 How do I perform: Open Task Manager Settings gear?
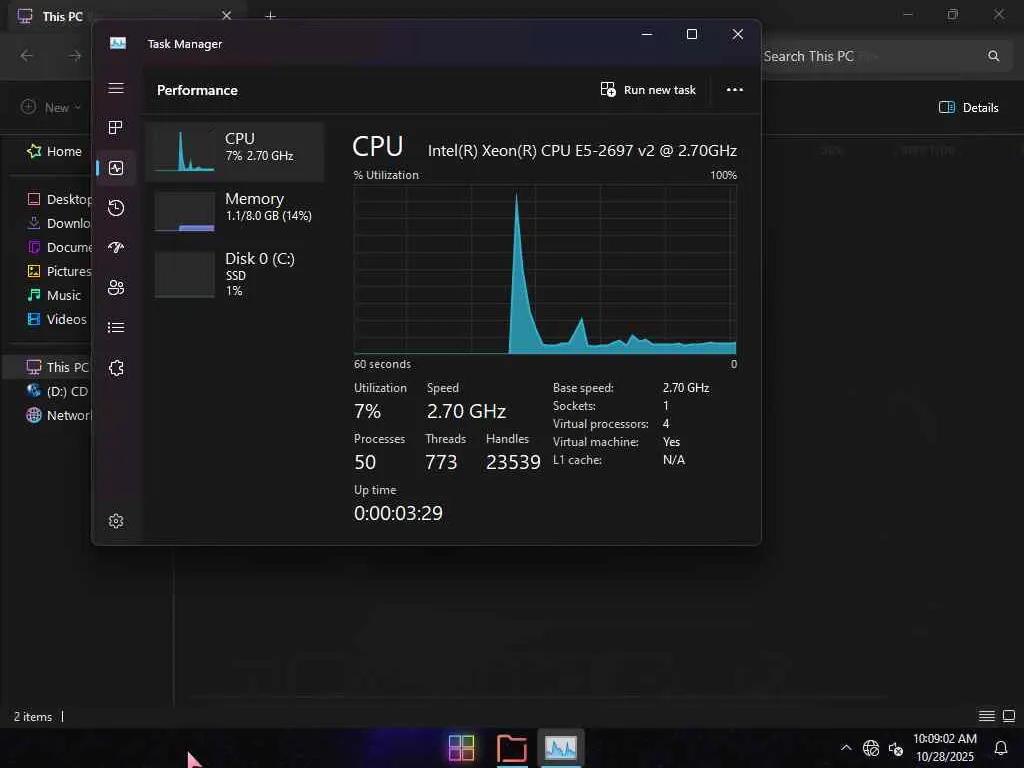pos(116,520)
